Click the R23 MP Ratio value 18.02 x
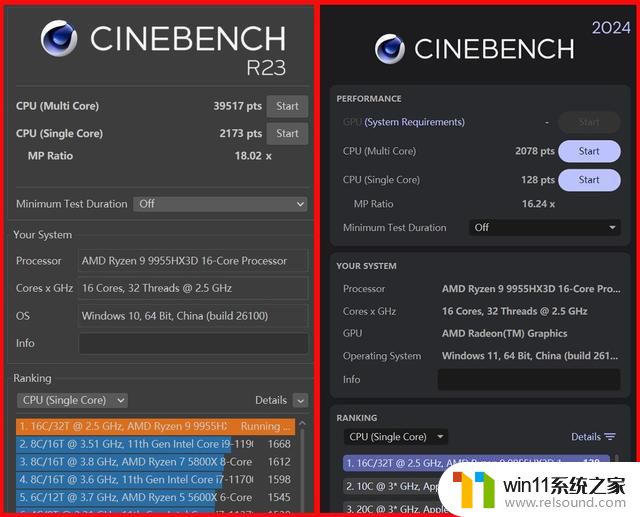 pos(253,156)
